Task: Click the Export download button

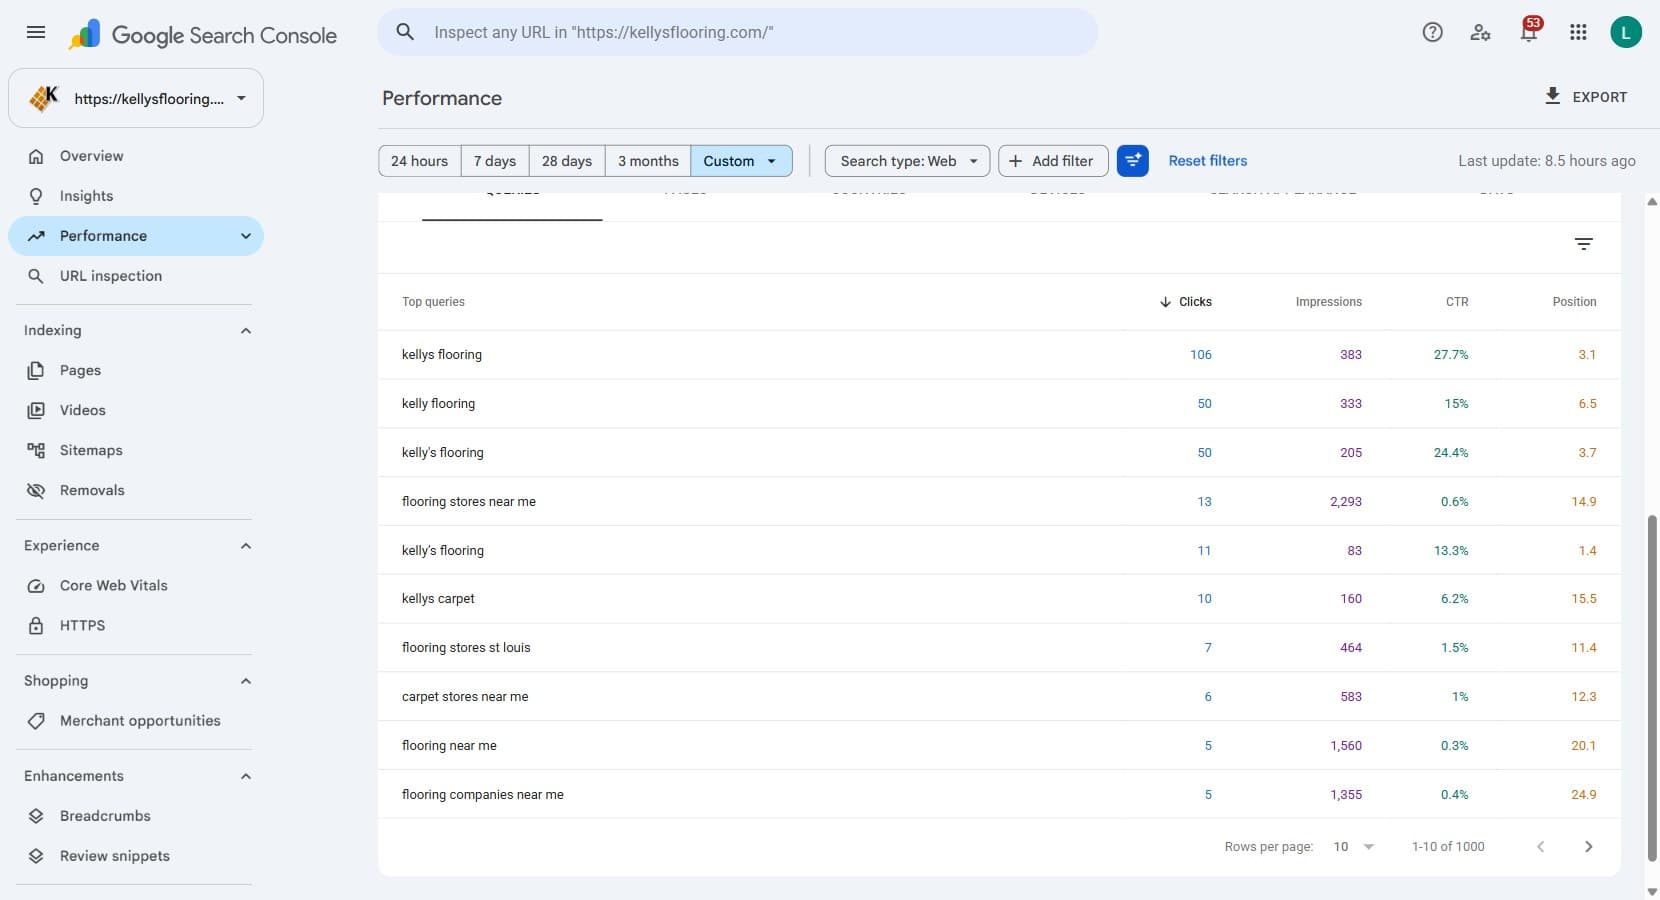Action: (x=1586, y=97)
